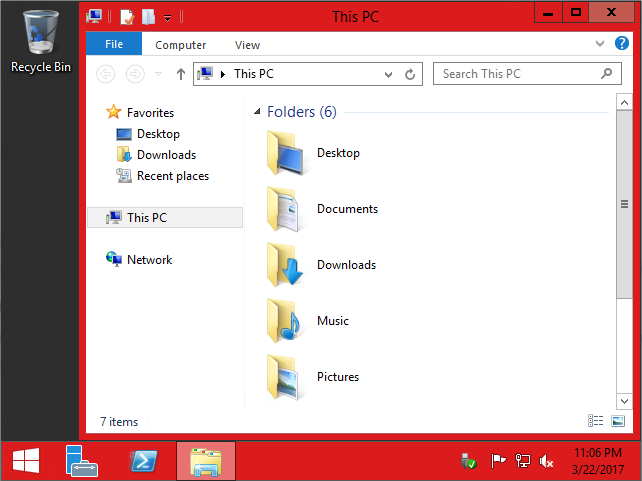This screenshot has width=642, height=481.
Task: Click File Explorer taskbar button
Action: tap(206, 461)
